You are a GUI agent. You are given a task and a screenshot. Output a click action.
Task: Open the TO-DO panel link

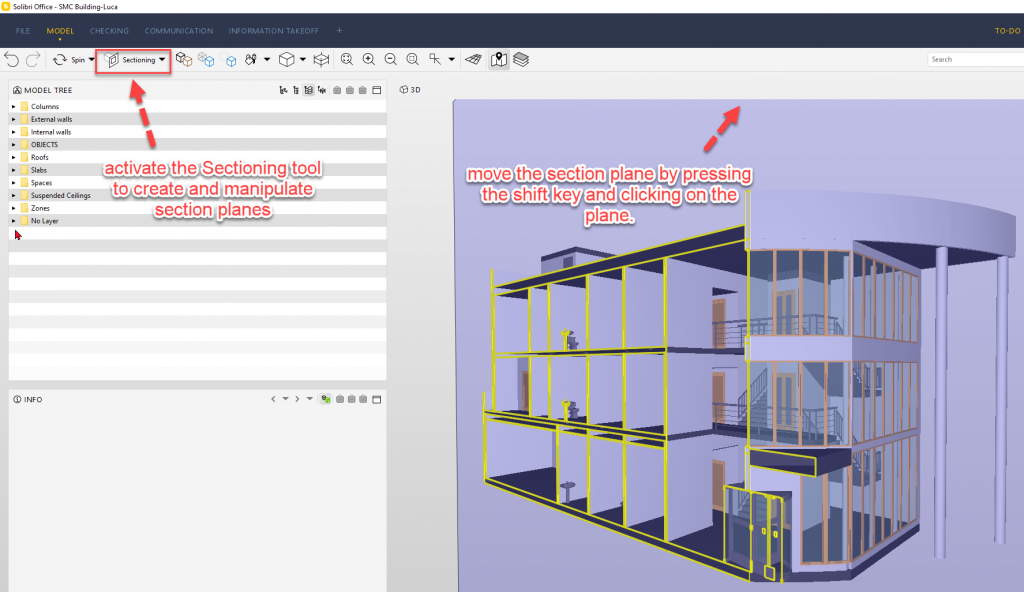tap(1007, 31)
